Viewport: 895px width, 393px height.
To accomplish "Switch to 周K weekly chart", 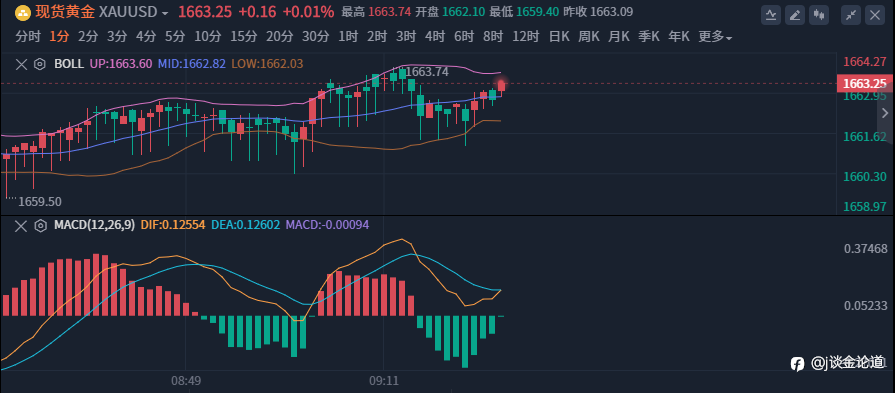I will [x=588, y=37].
